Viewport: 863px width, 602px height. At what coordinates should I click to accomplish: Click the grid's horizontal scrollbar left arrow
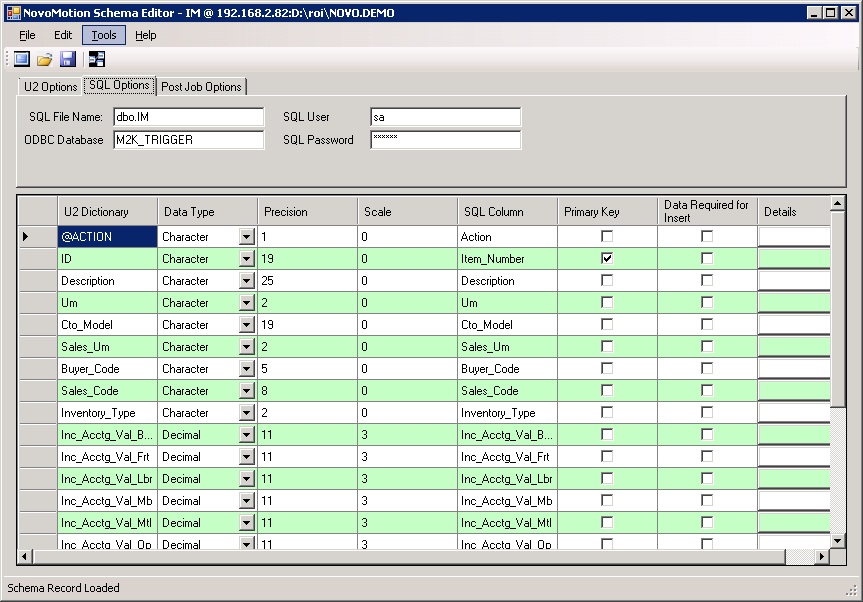coord(25,556)
